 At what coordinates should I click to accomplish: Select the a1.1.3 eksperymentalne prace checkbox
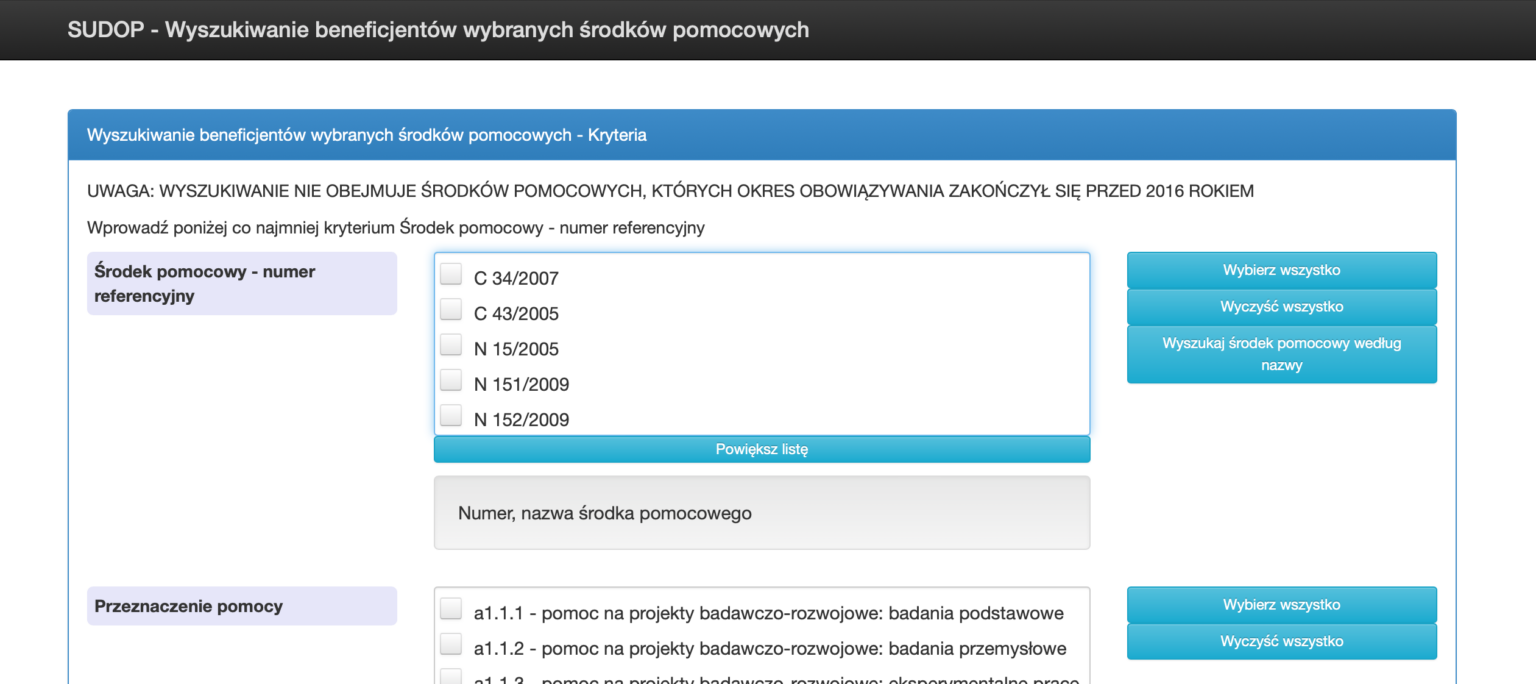coord(451,675)
